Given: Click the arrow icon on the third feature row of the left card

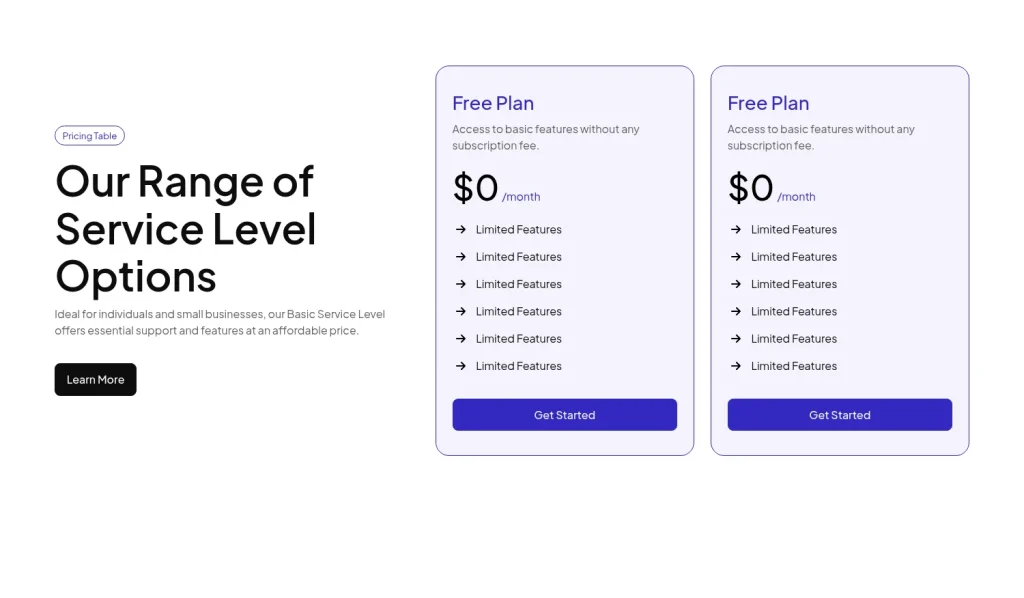Looking at the screenshot, I should point(460,284).
